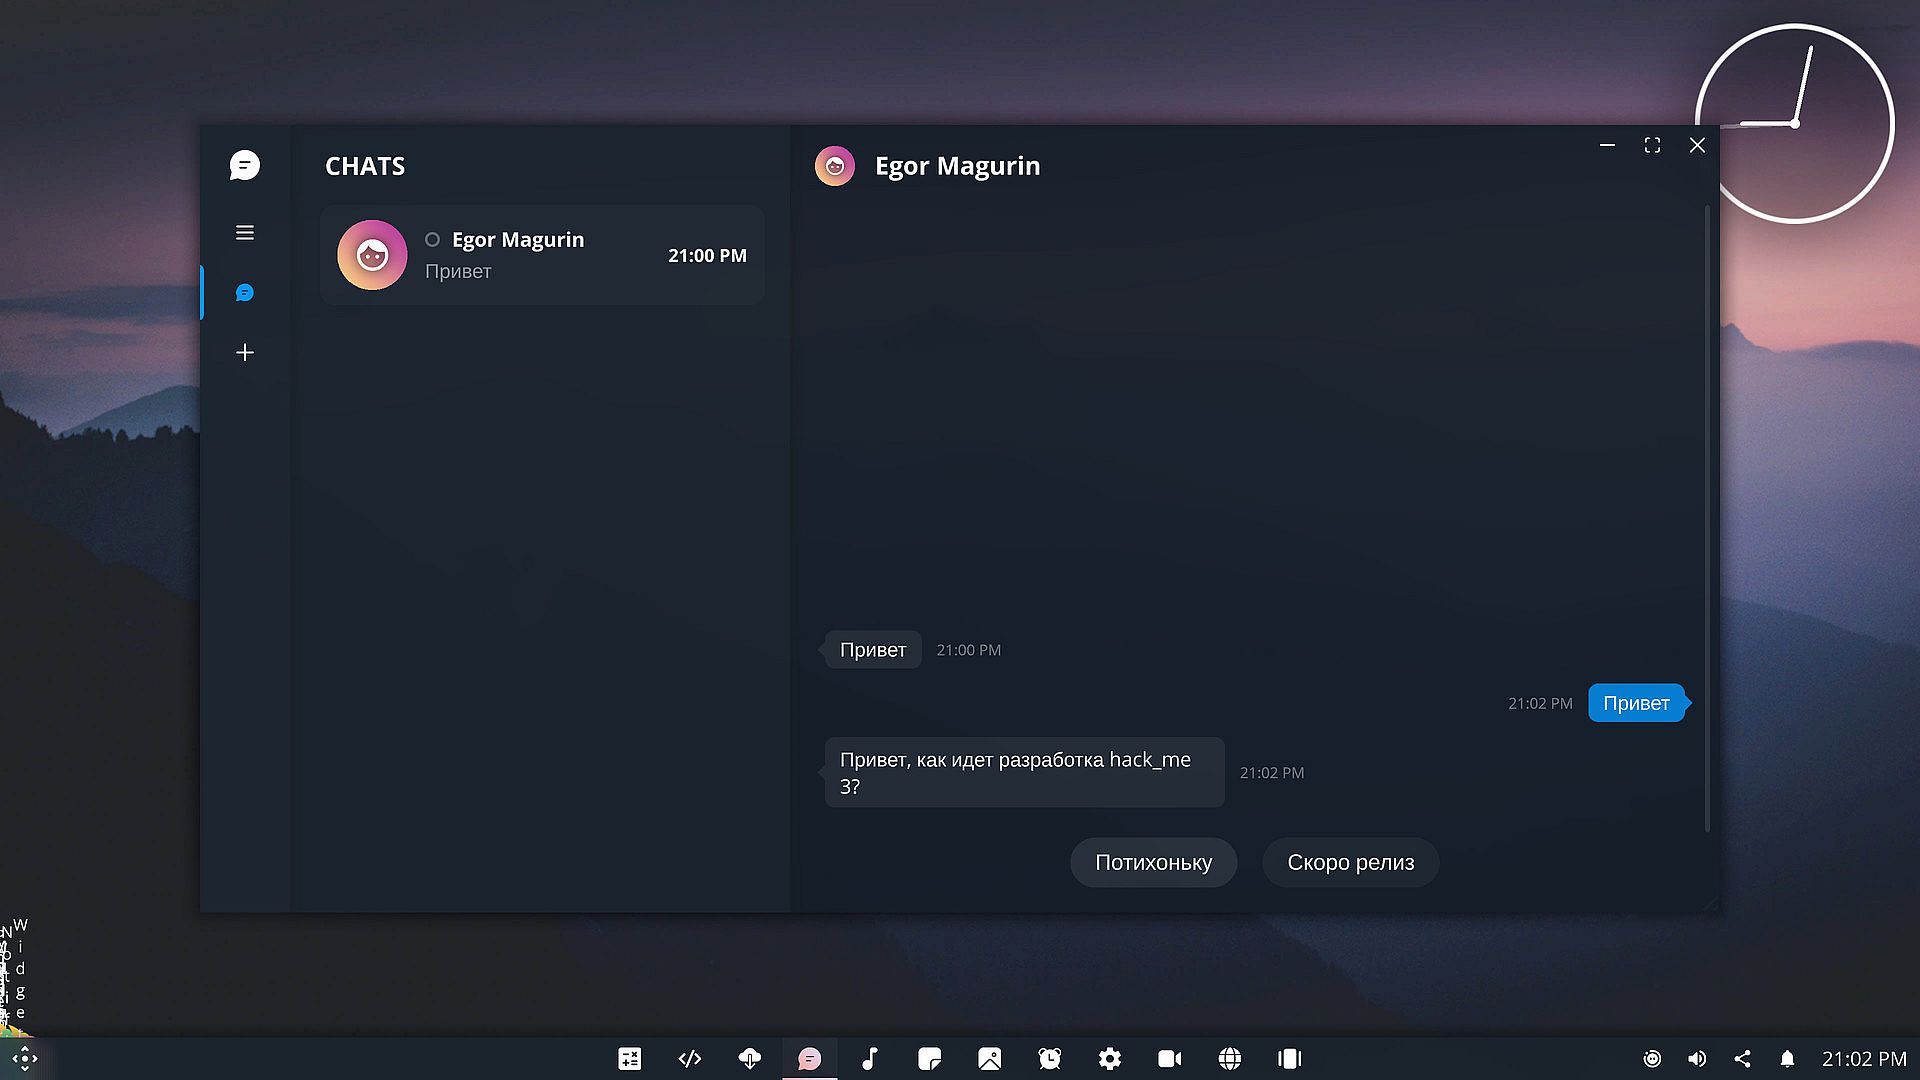1920x1080 pixels.
Task: Open the video camera app in dock
Action: [x=1170, y=1059]
